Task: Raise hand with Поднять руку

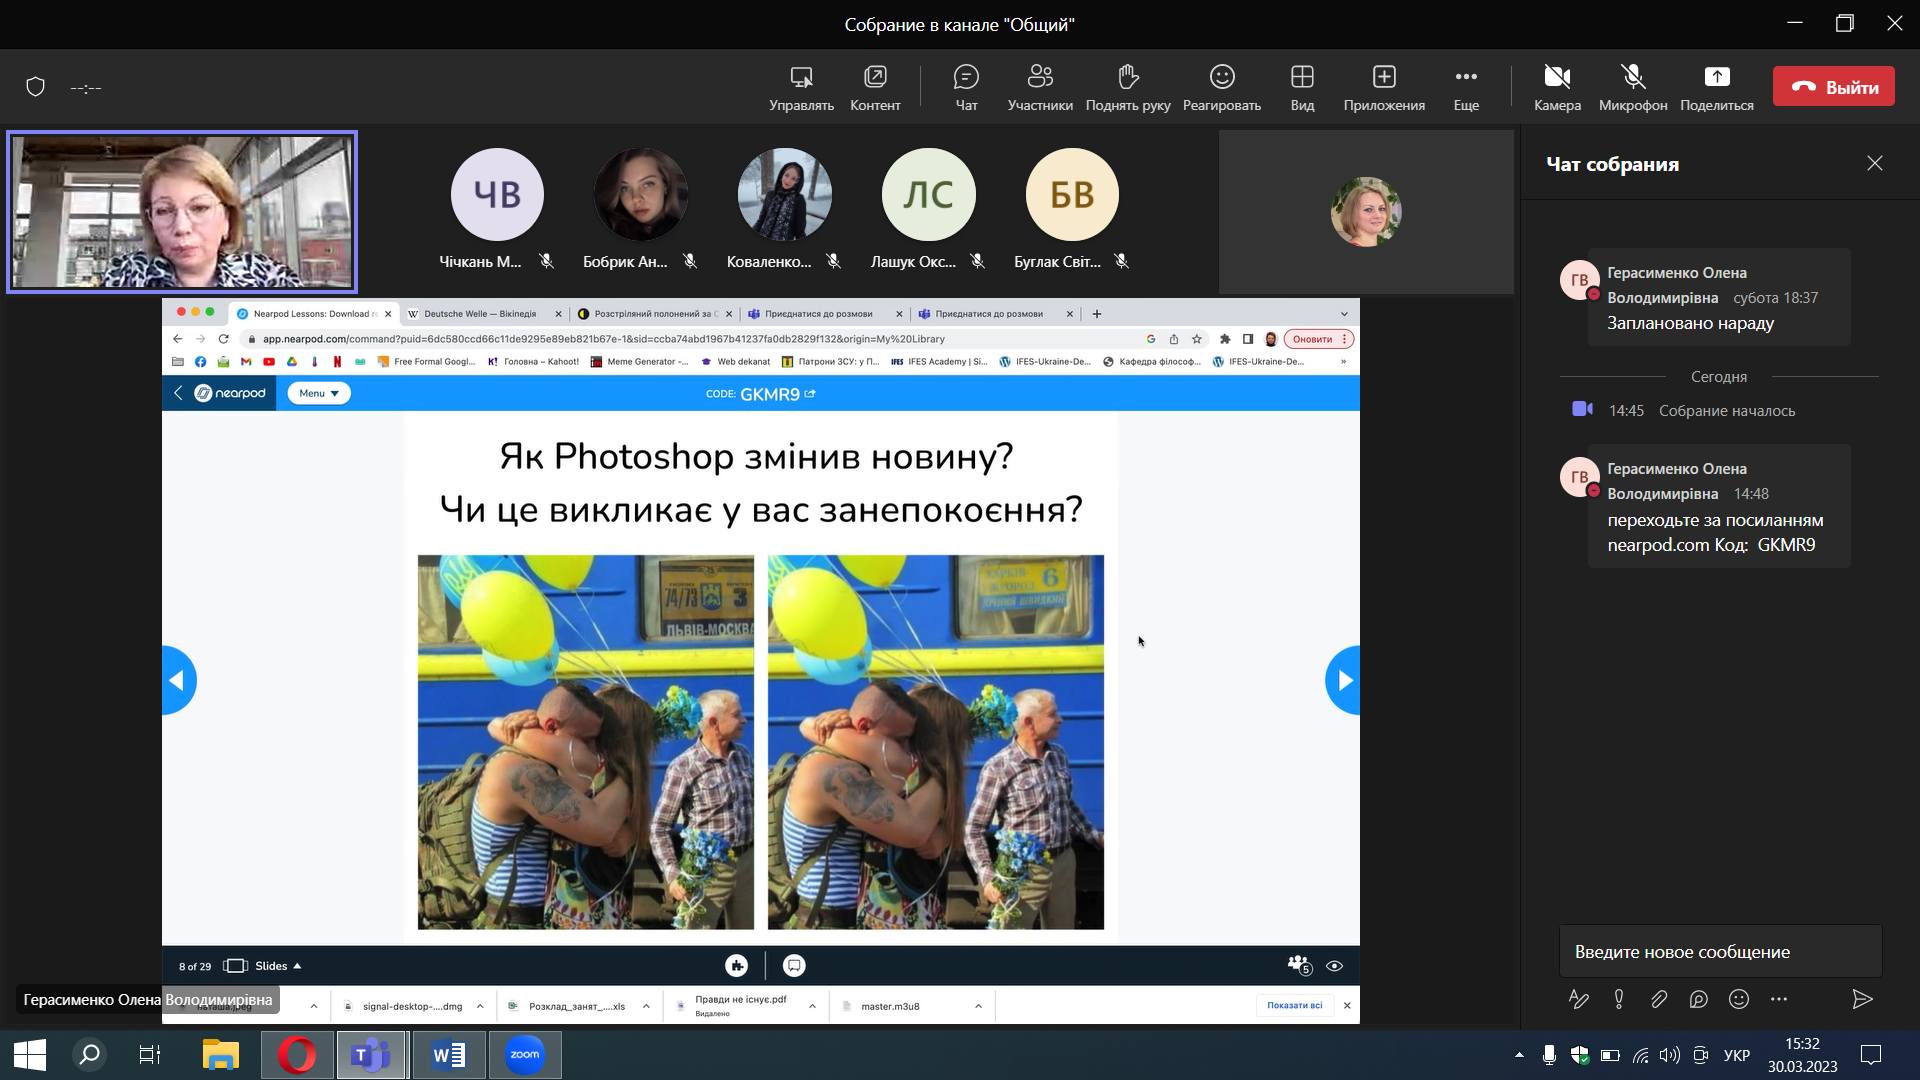Action: click(1128, 88)
